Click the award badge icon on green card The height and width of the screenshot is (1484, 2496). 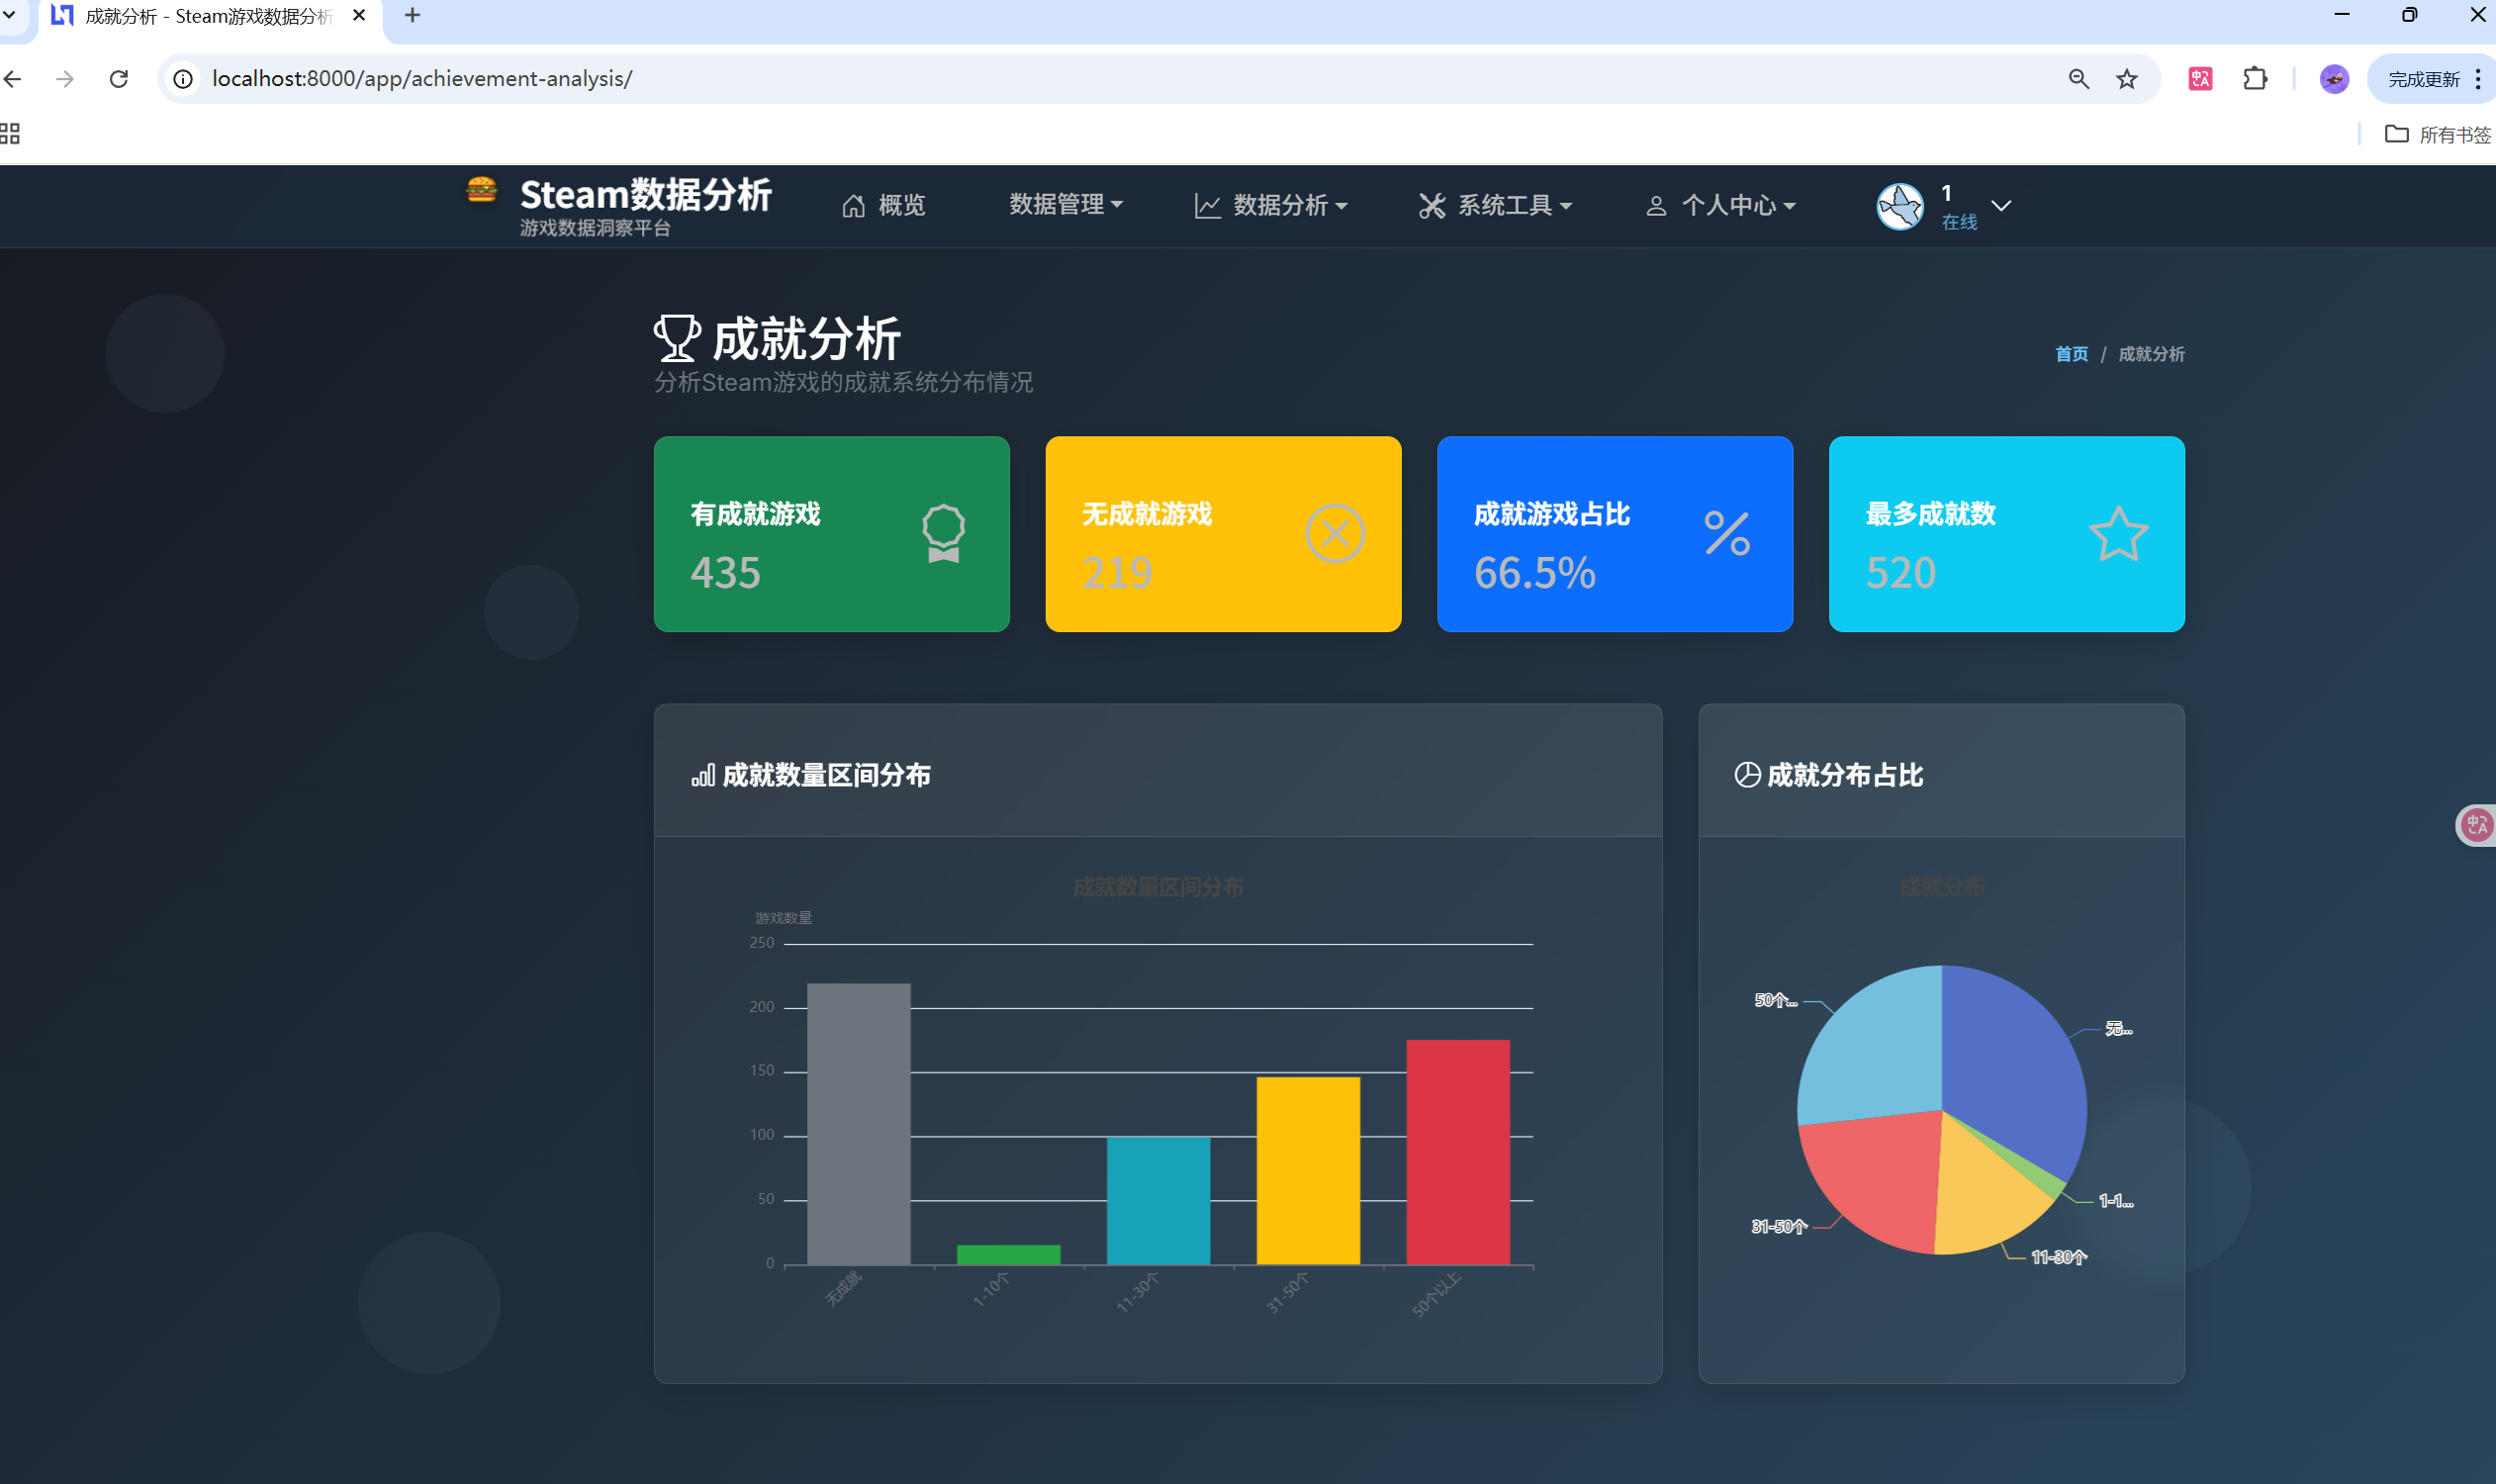coord(943,533)
